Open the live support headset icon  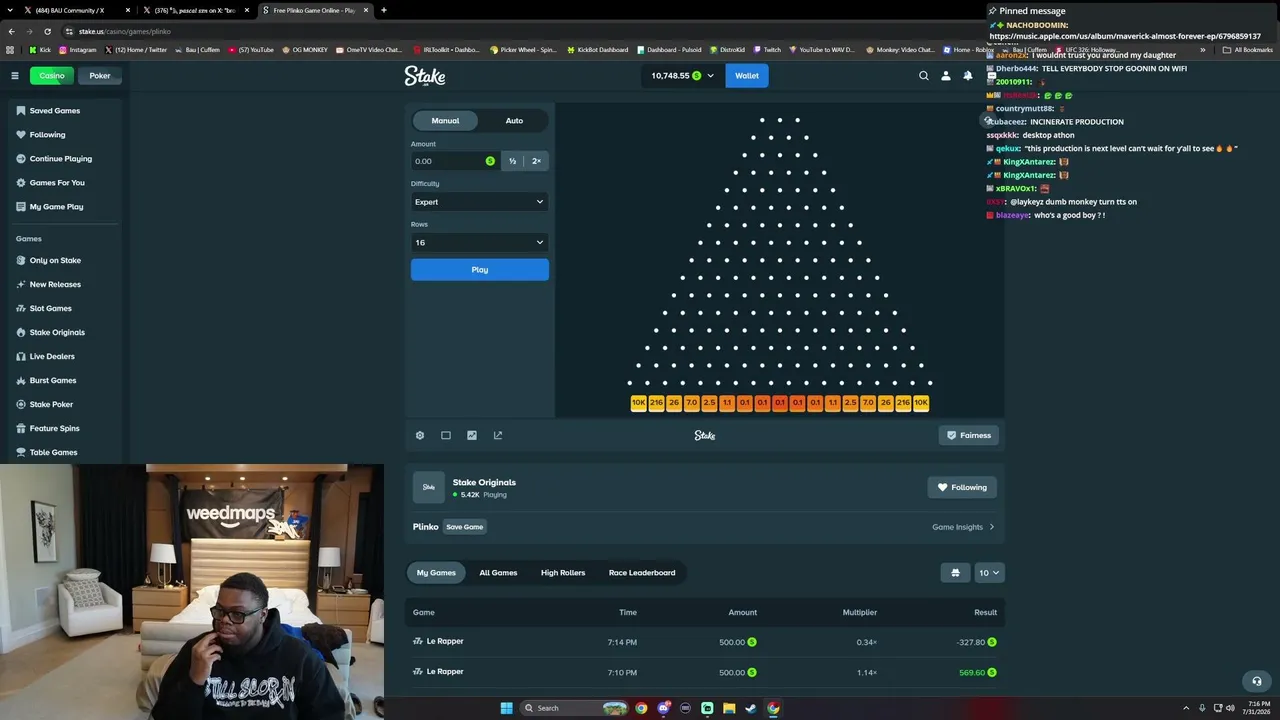click(1257, 681)
